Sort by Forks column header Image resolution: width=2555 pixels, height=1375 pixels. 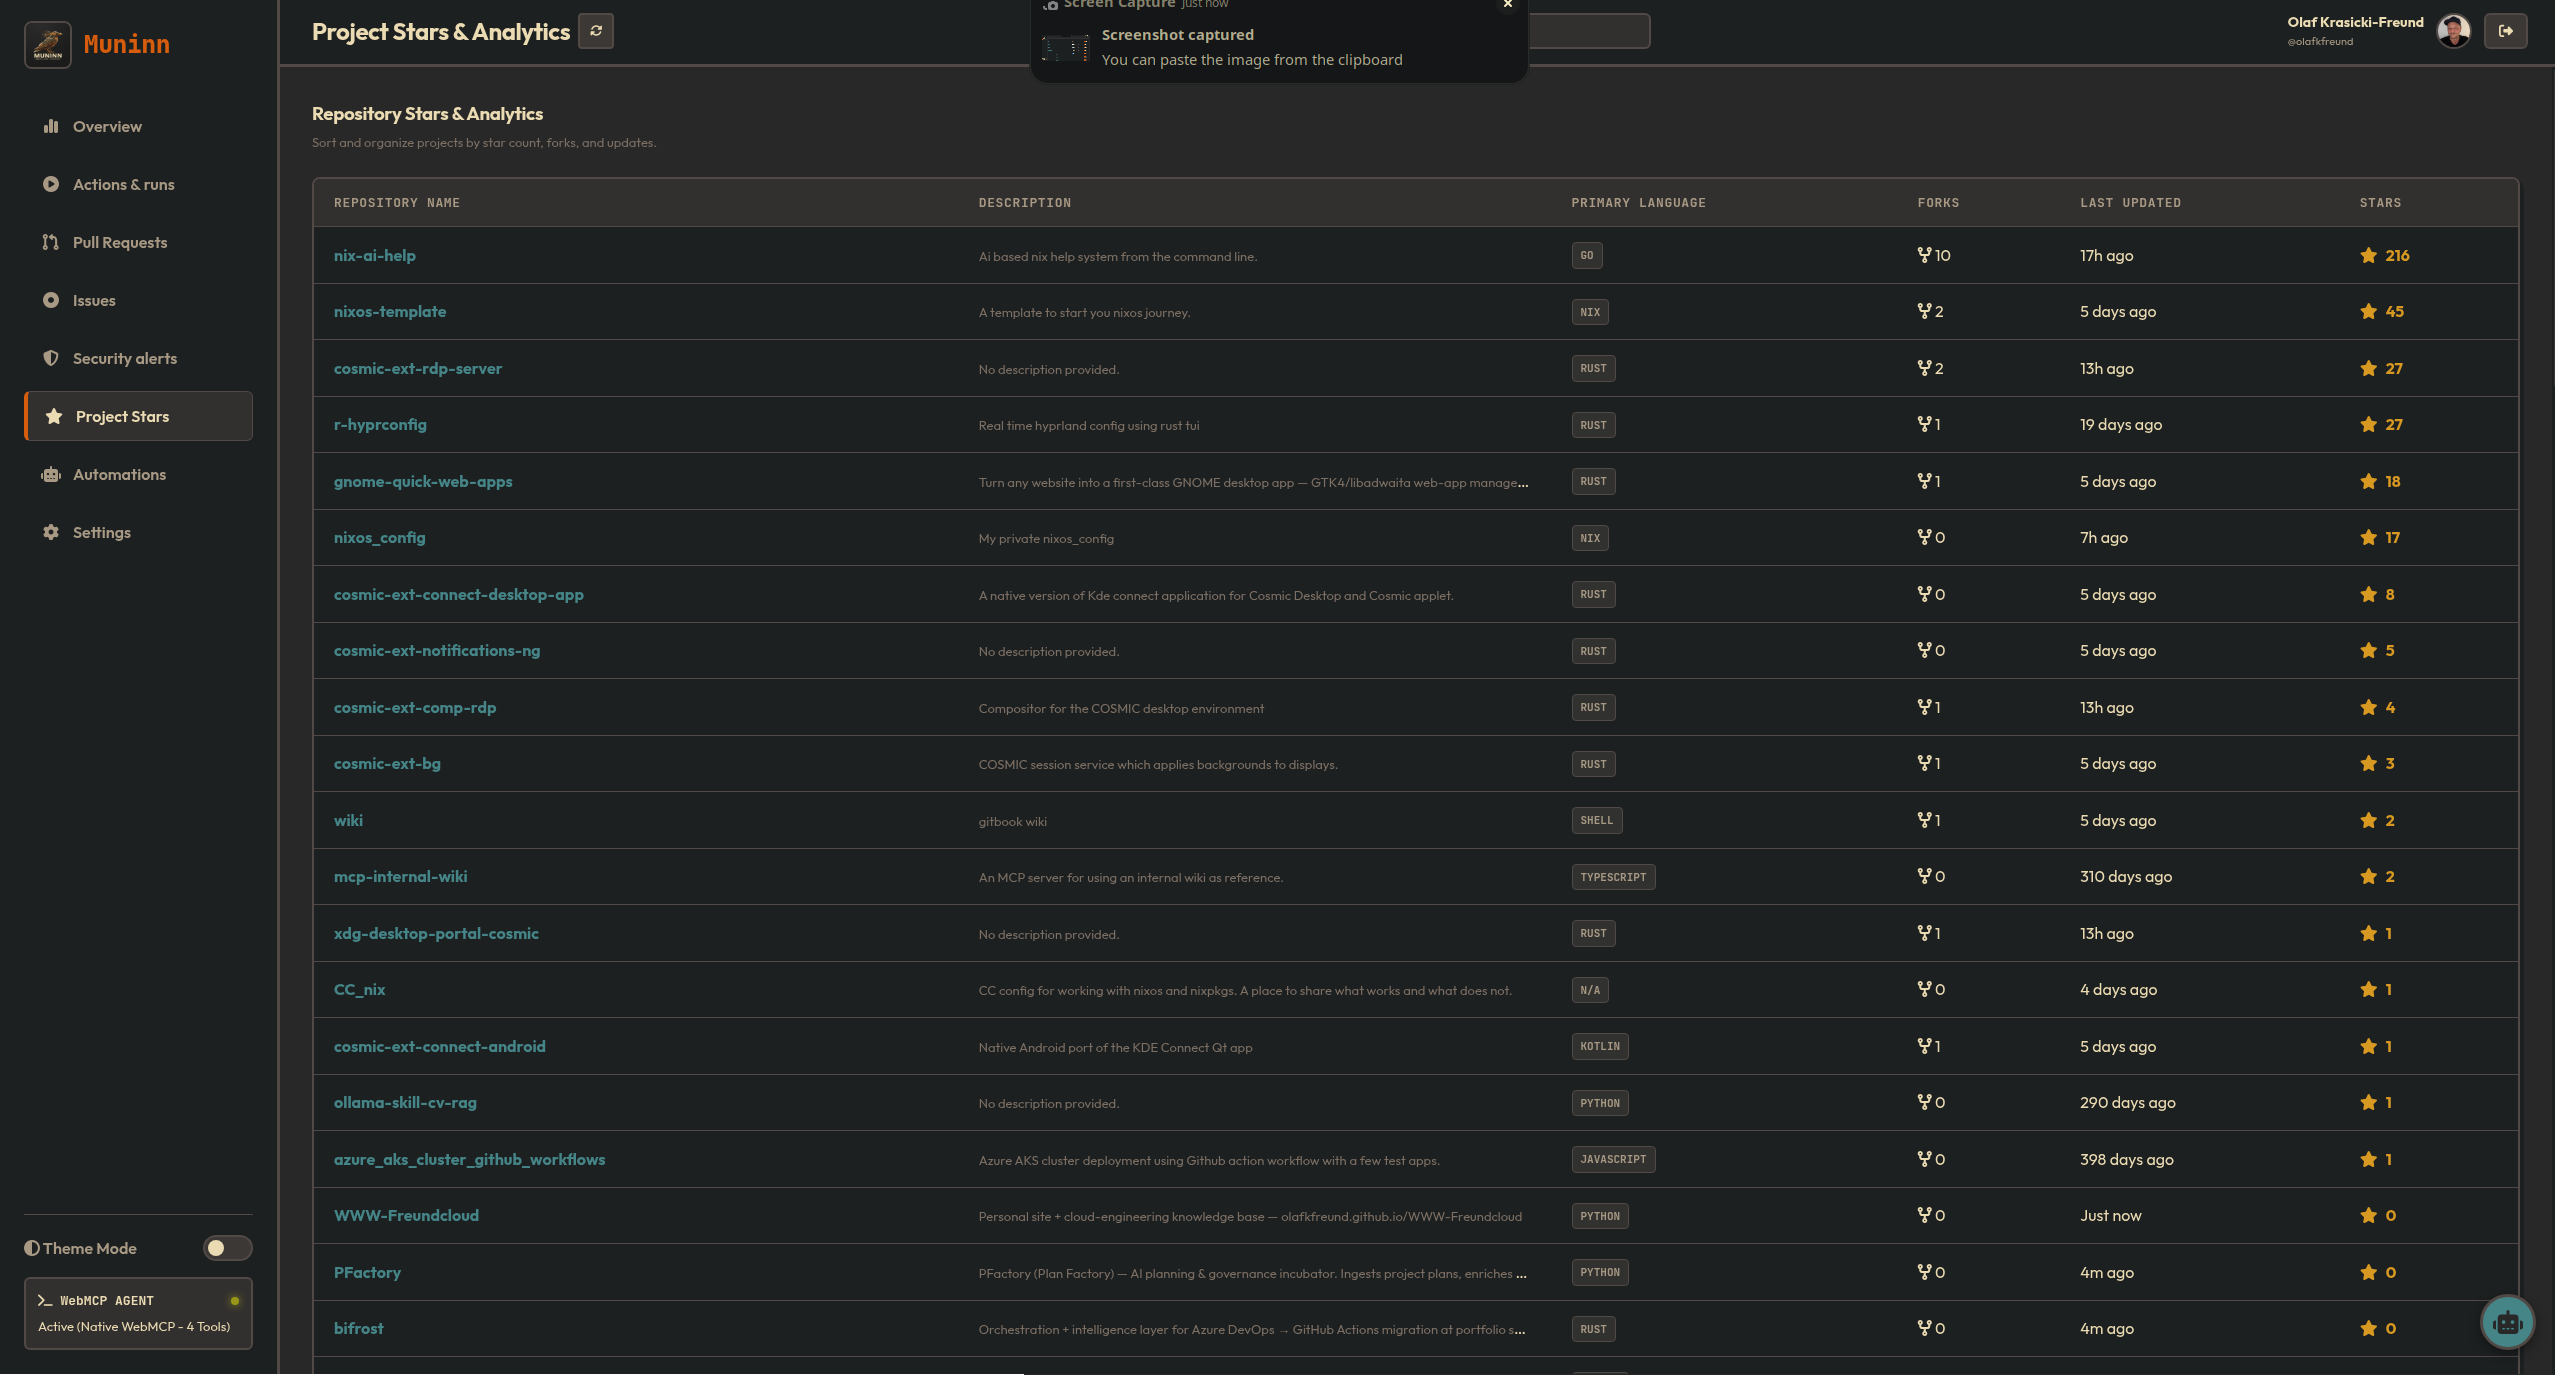click(1938, 203)
